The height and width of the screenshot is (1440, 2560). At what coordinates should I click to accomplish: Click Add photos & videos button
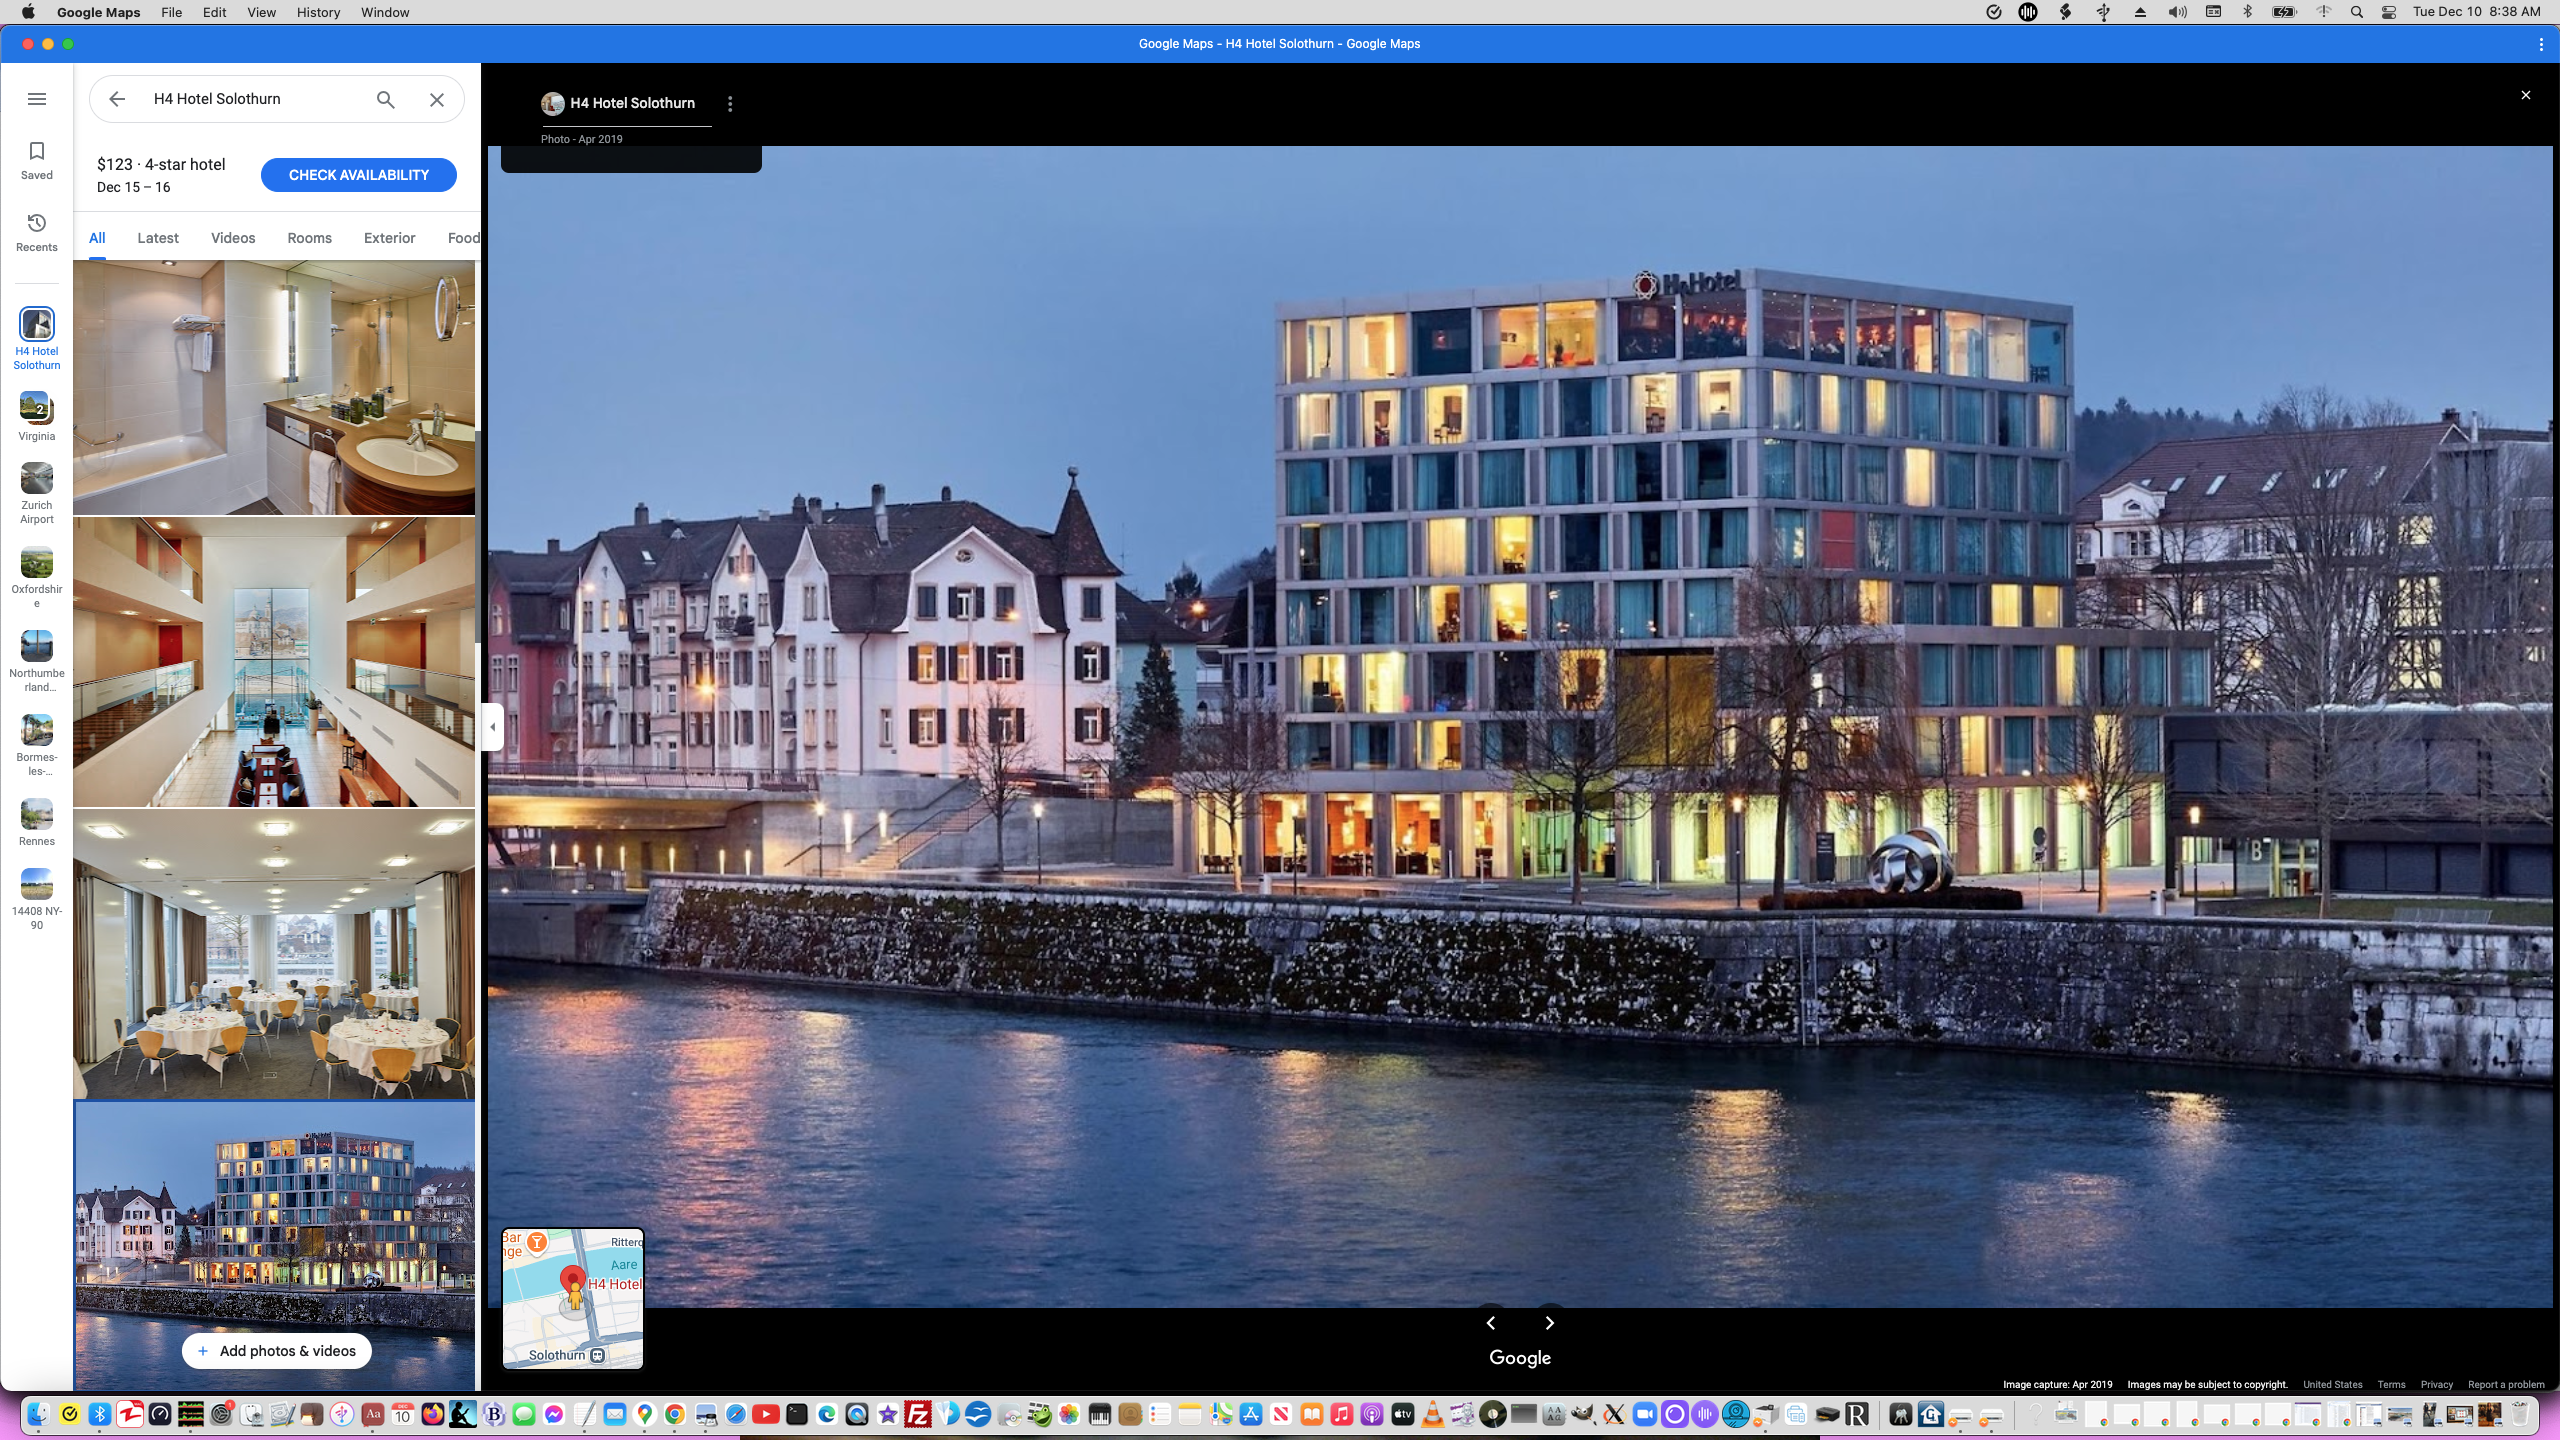tap(276, 1351)
